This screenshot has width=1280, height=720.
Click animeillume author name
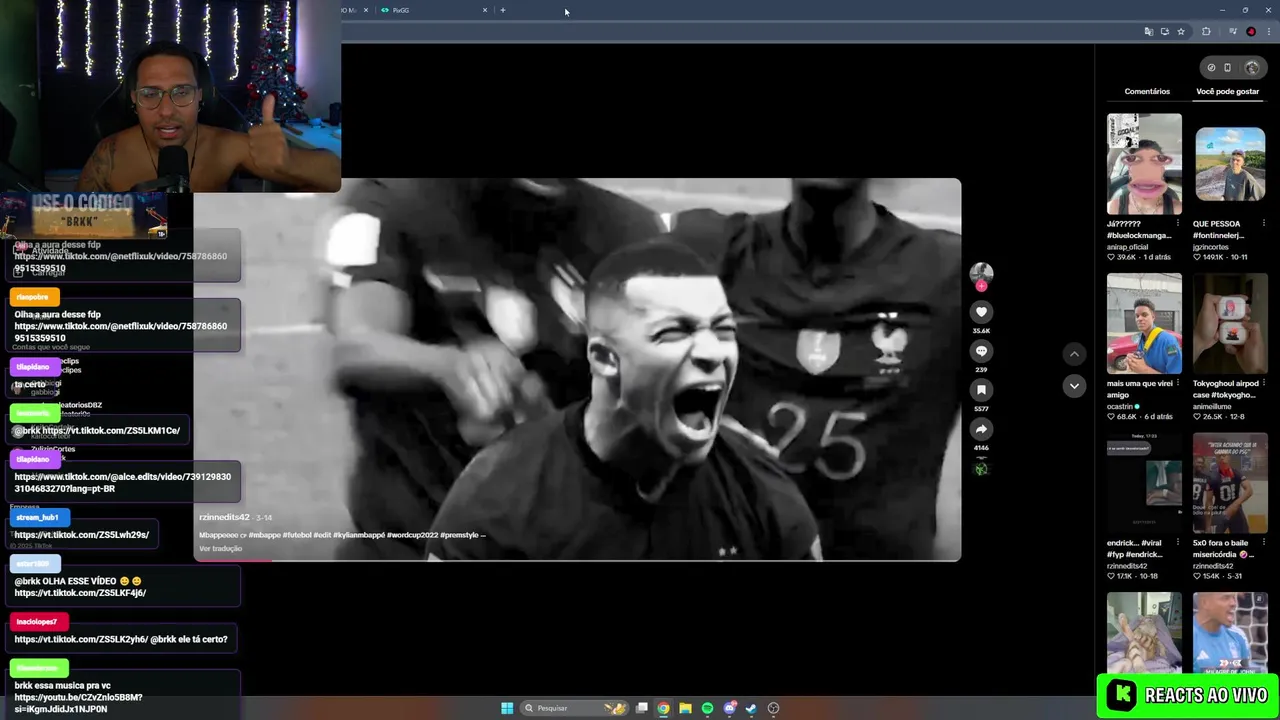[1212, 406]
